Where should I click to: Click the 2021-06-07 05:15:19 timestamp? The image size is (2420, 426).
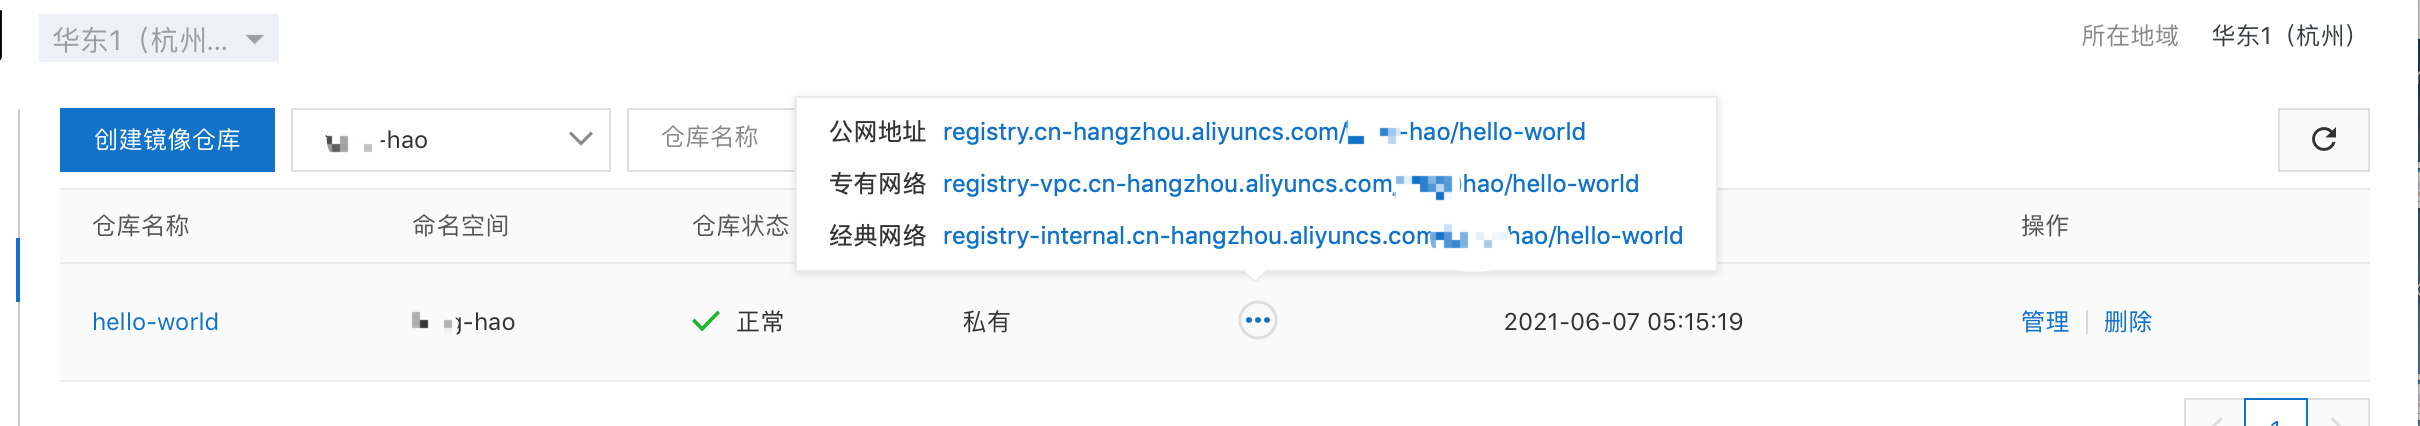(1623, 322)
